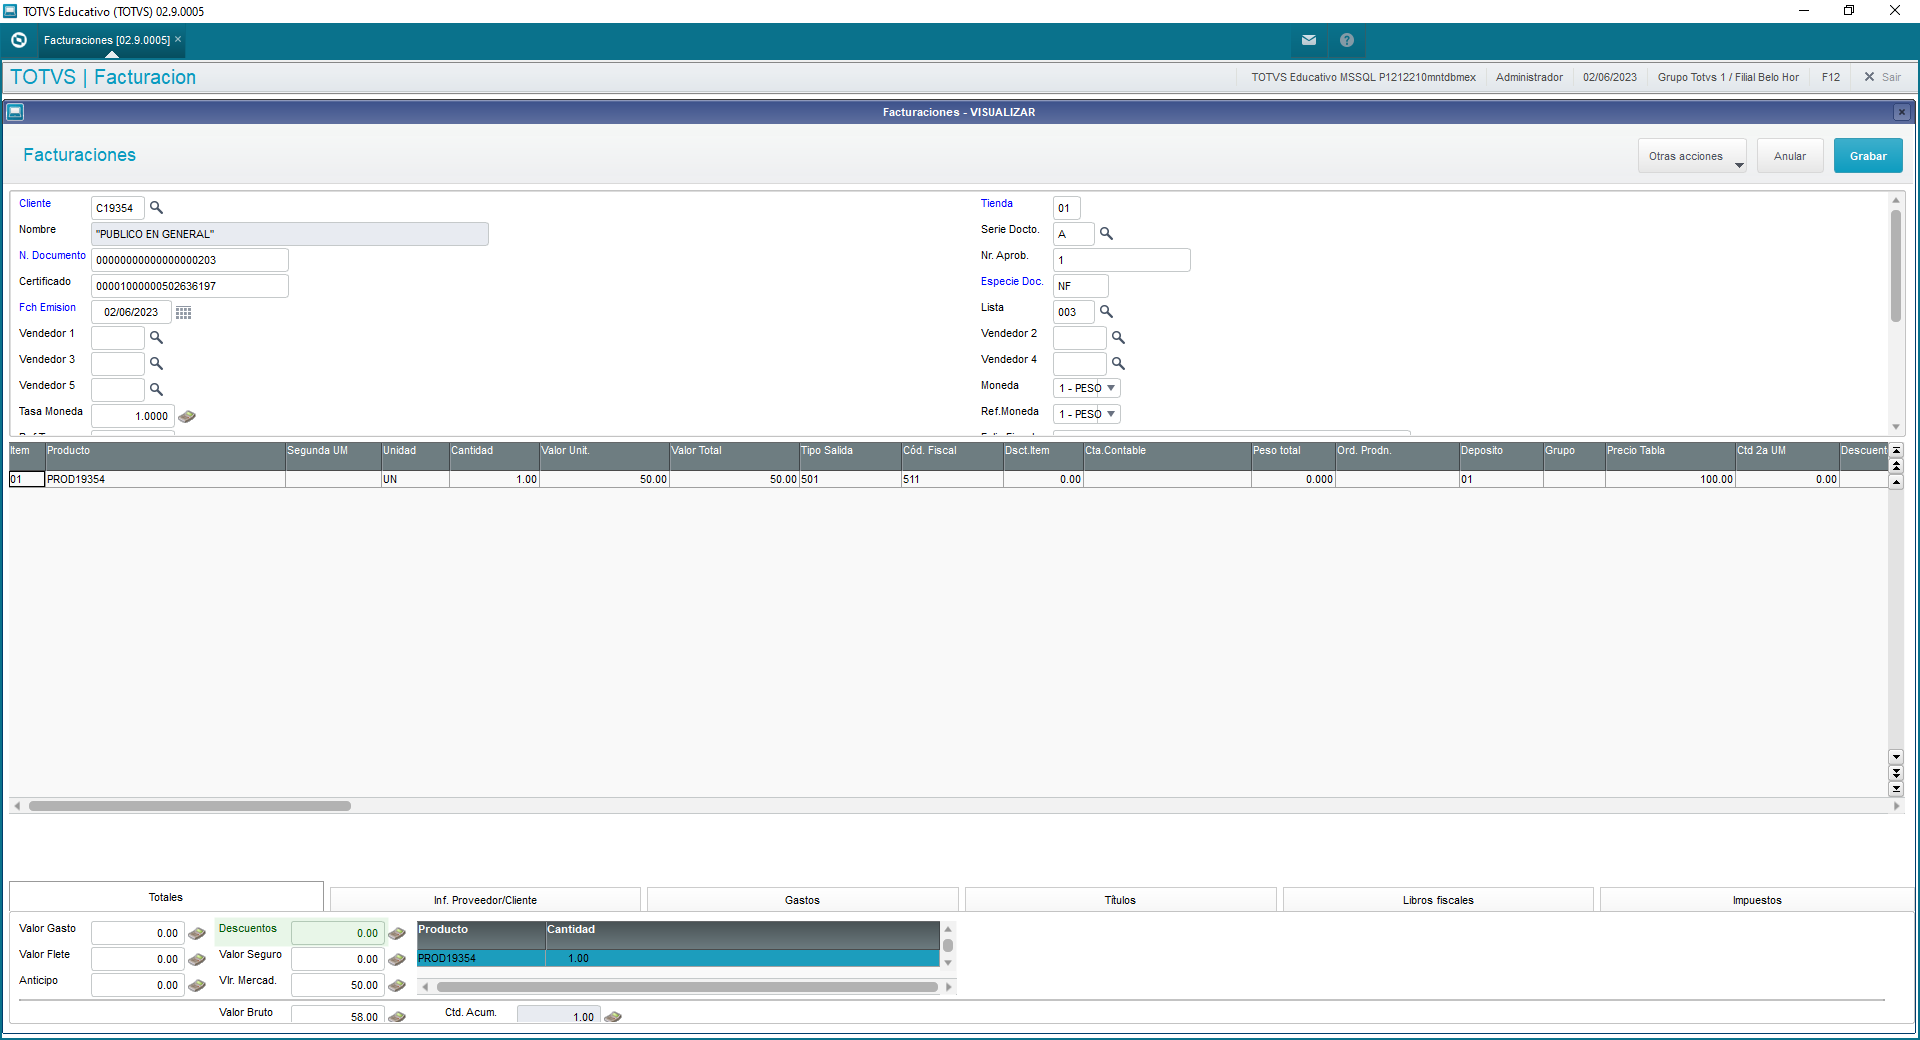Click the Descuentos value field
Screen dimensions: 1920x1040
click(338, 933)
